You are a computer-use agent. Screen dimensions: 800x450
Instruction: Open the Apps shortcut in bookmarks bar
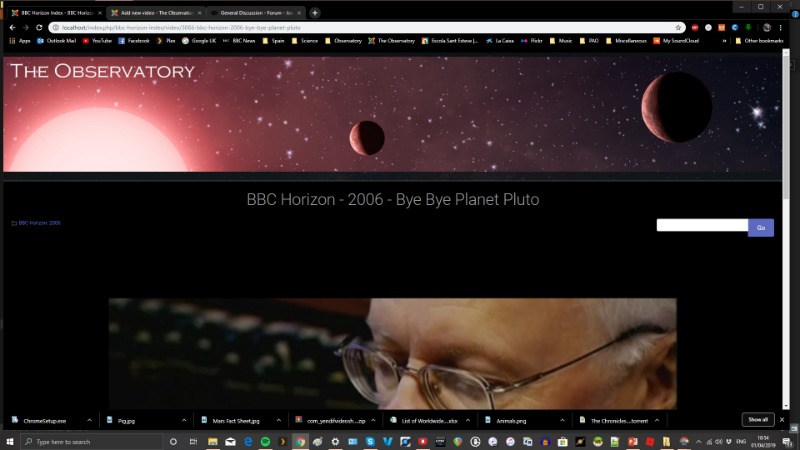point(20,41)
